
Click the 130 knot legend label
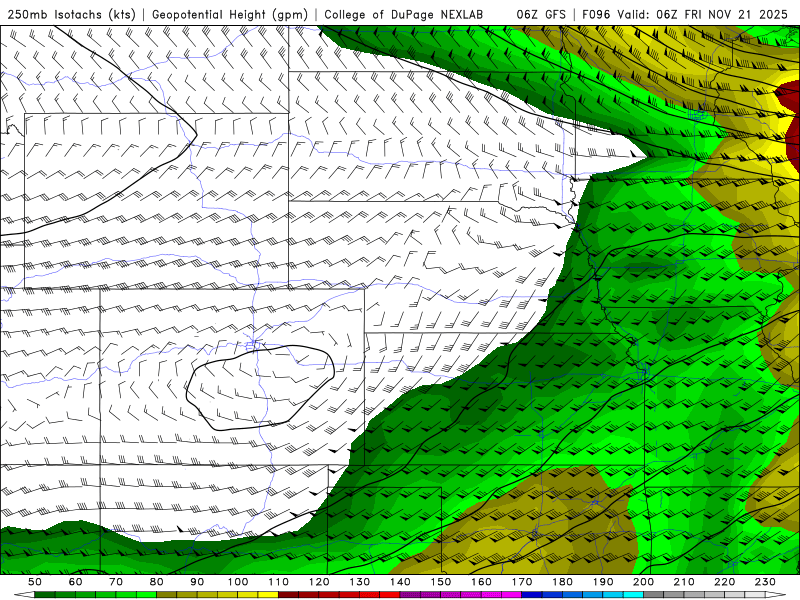coord(360,582)
